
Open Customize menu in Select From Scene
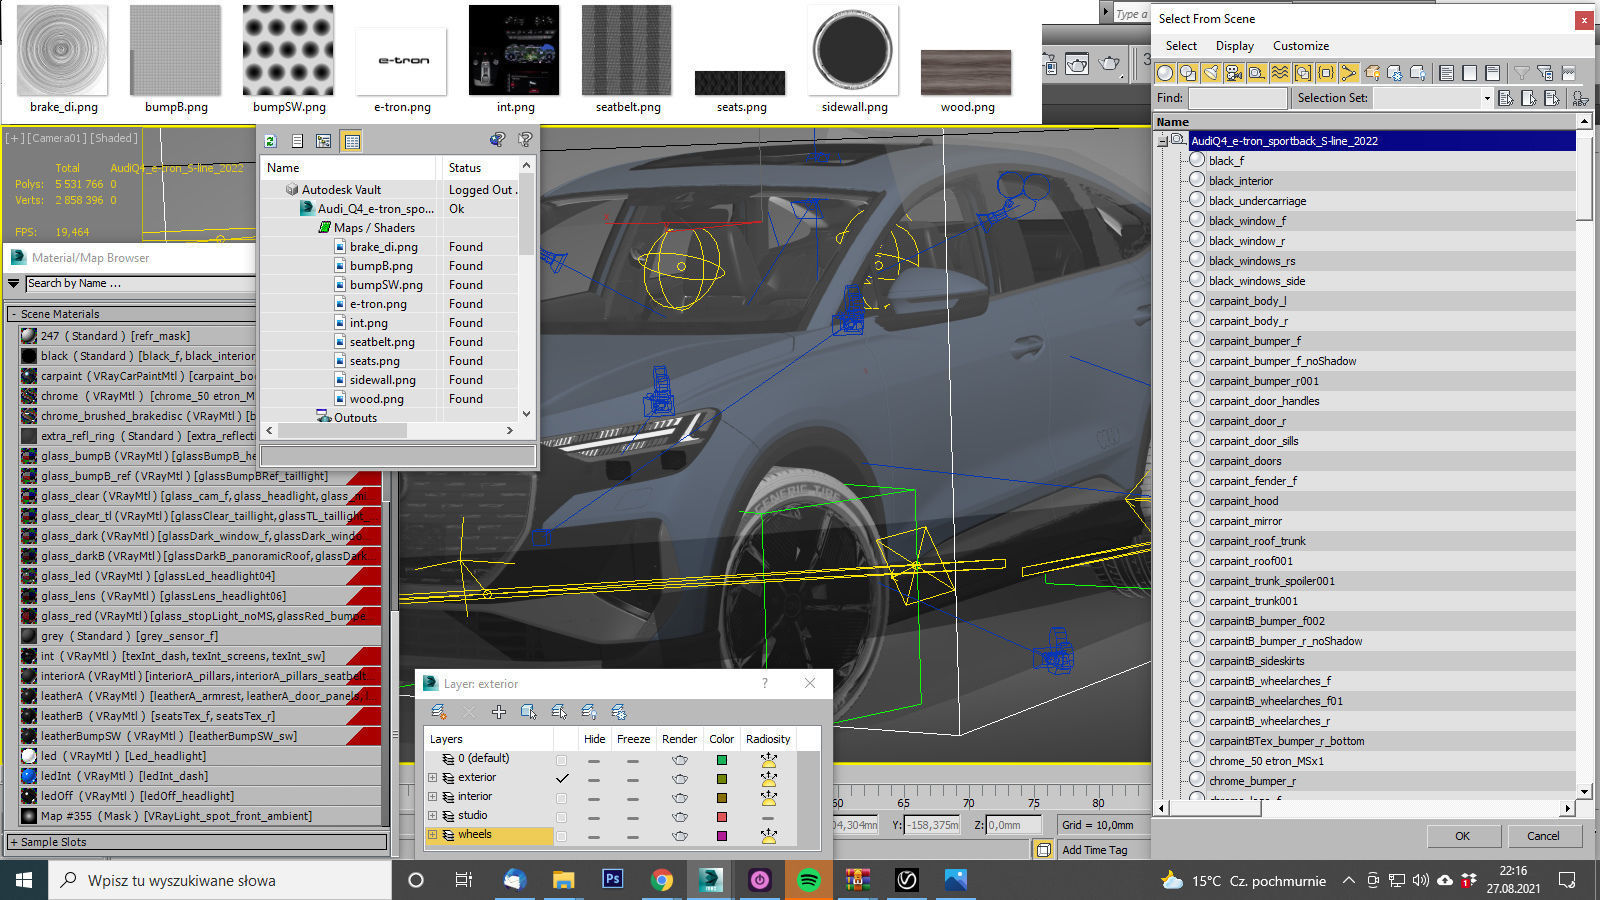[1301, 46]
